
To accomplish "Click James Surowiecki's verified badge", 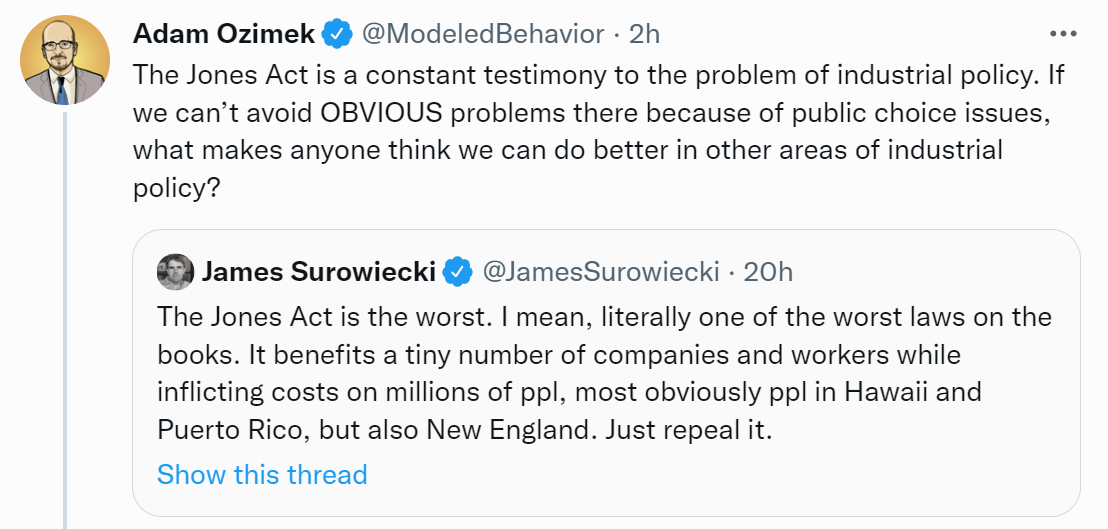I will pos(457,271).
